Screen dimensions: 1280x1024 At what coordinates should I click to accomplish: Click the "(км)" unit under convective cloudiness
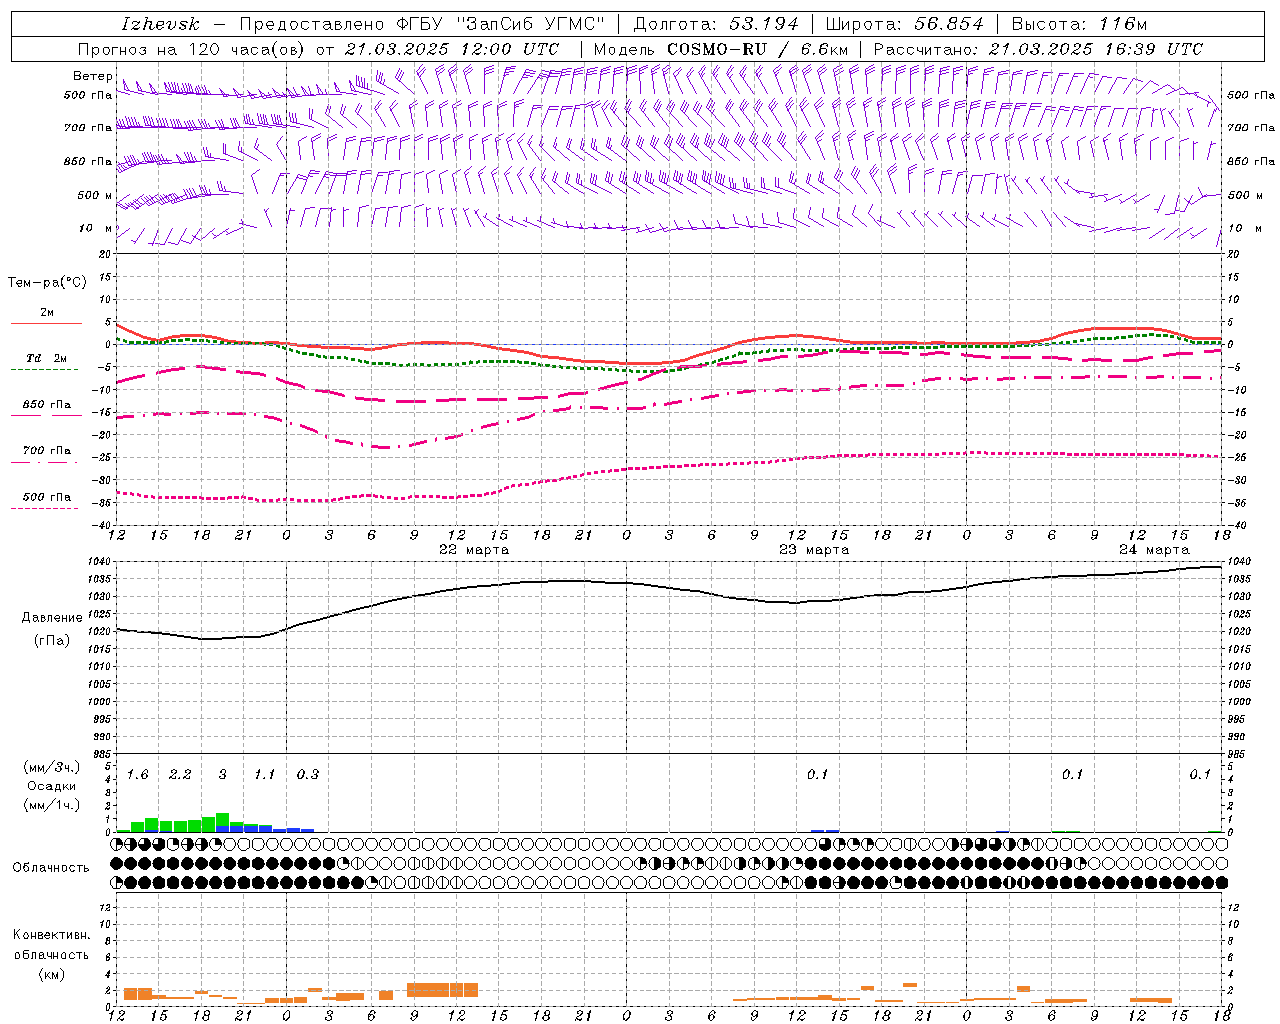point(52,973)
